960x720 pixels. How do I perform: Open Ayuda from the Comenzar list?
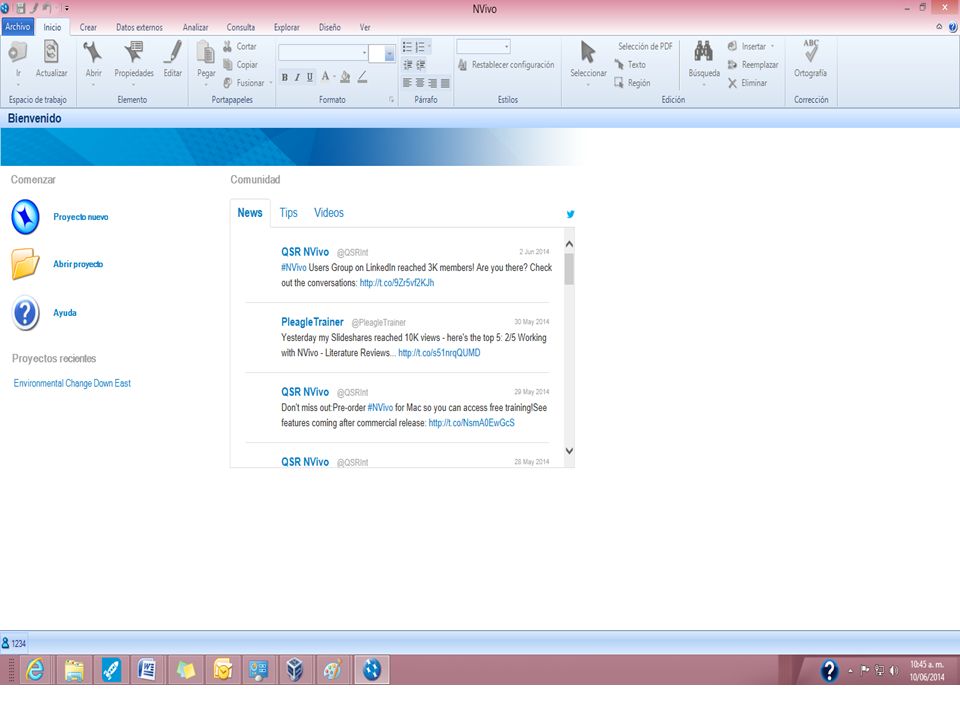click(65, 313)
